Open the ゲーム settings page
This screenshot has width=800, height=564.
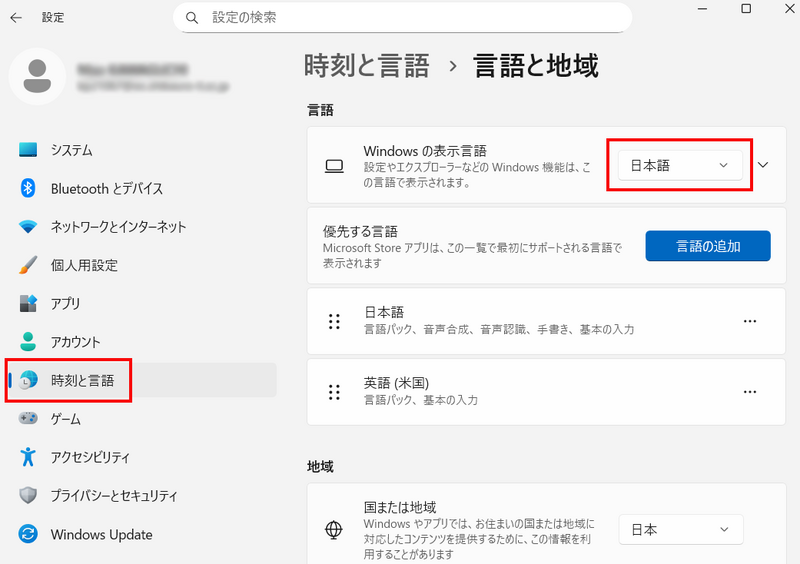(x=66, y=419)
